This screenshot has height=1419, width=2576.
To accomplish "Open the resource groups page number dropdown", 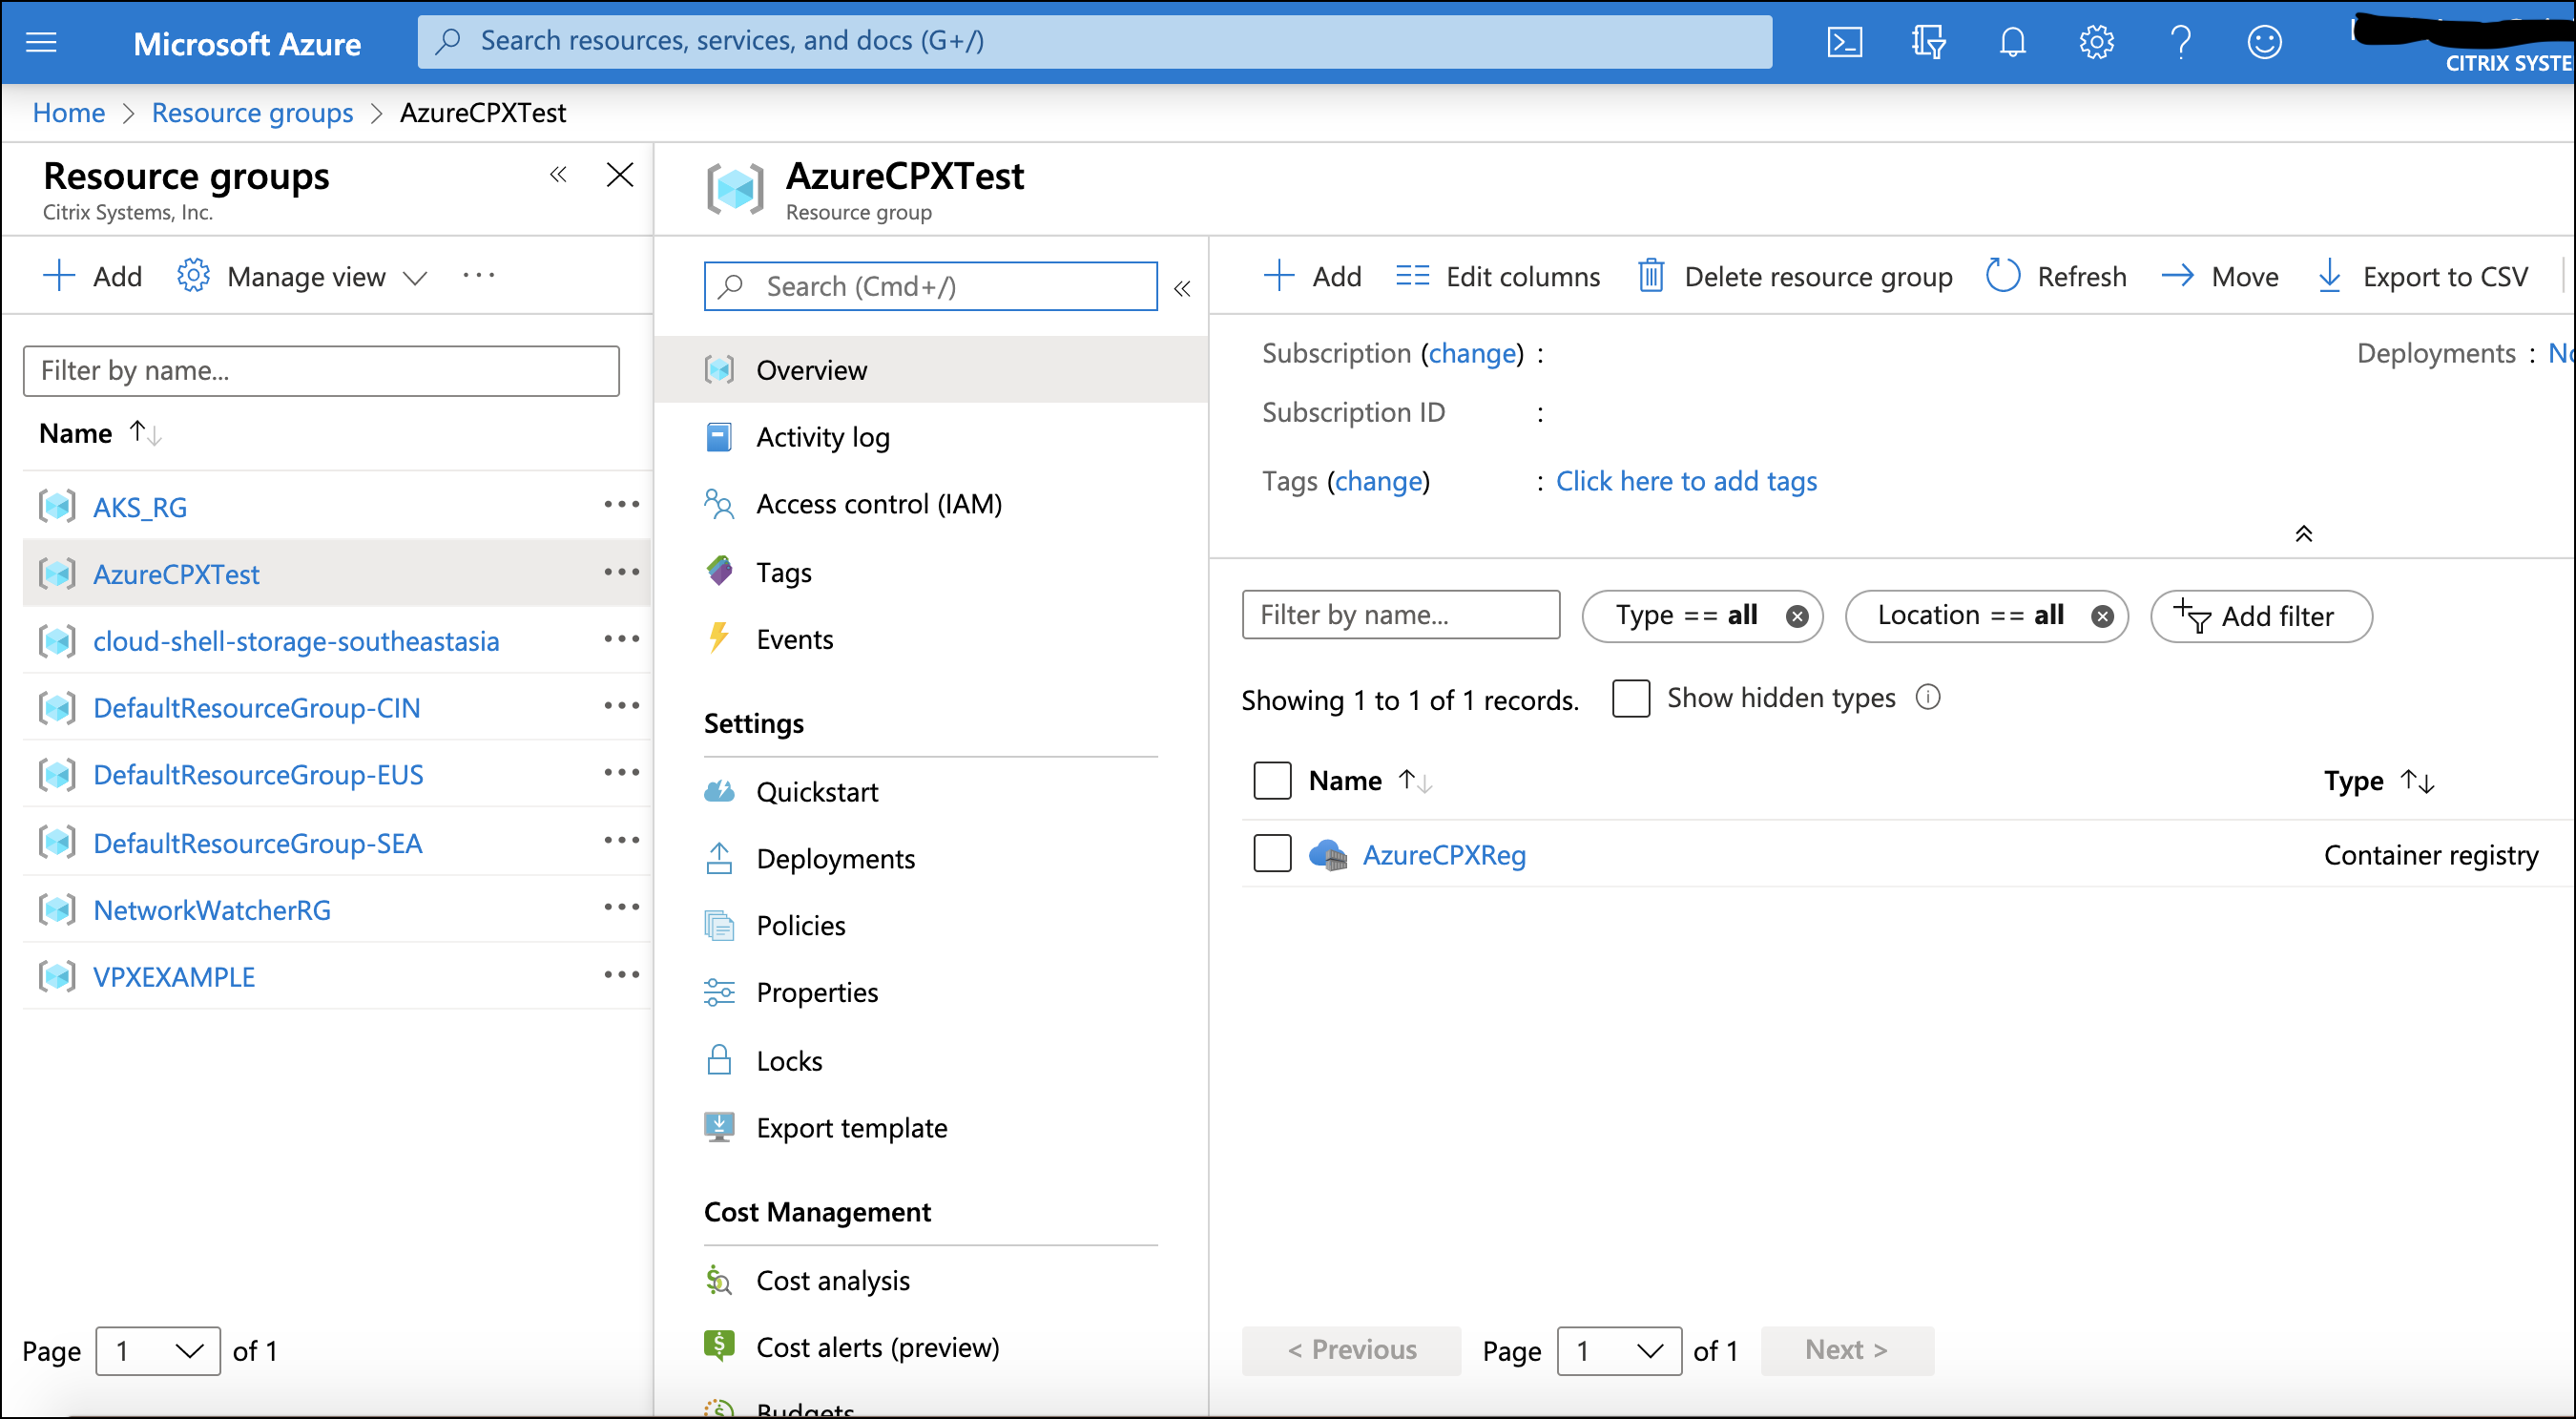I will (x=158, y=1351).
